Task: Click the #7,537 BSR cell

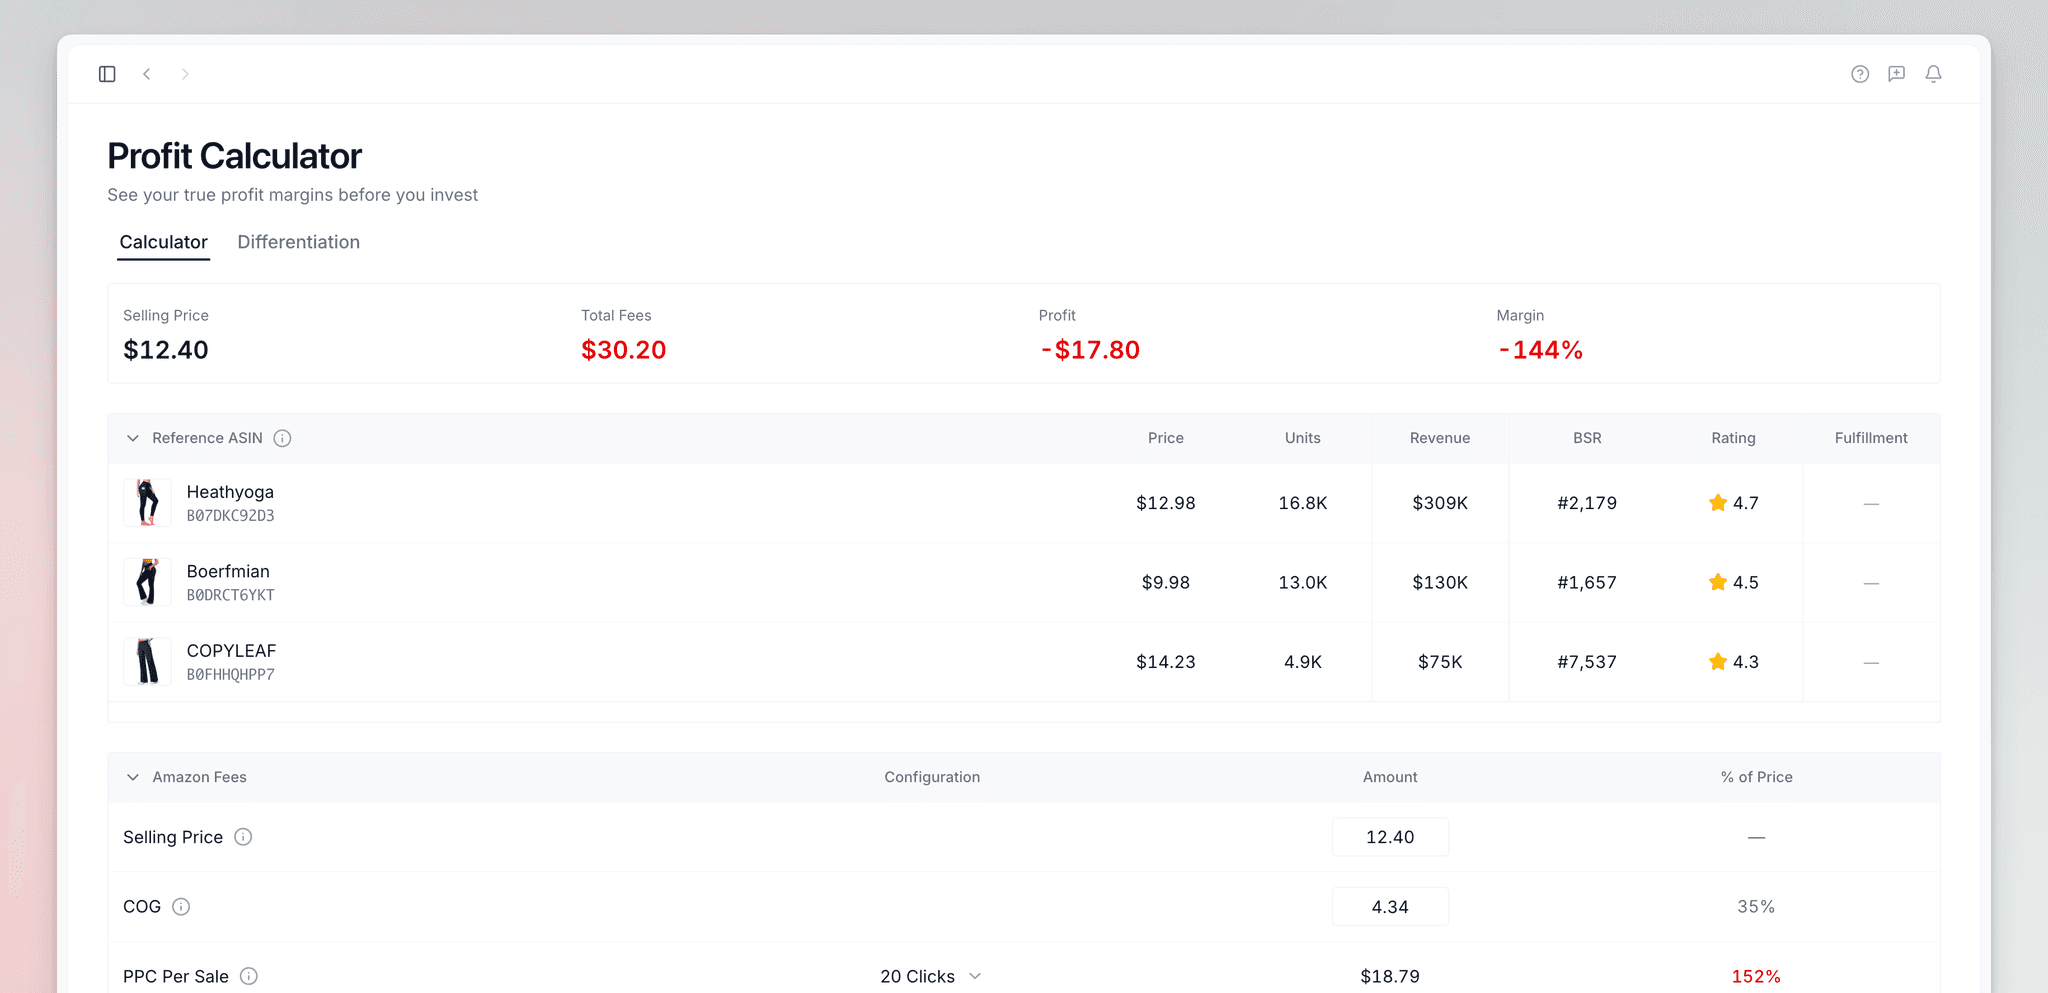Action: click(1587, 662)
